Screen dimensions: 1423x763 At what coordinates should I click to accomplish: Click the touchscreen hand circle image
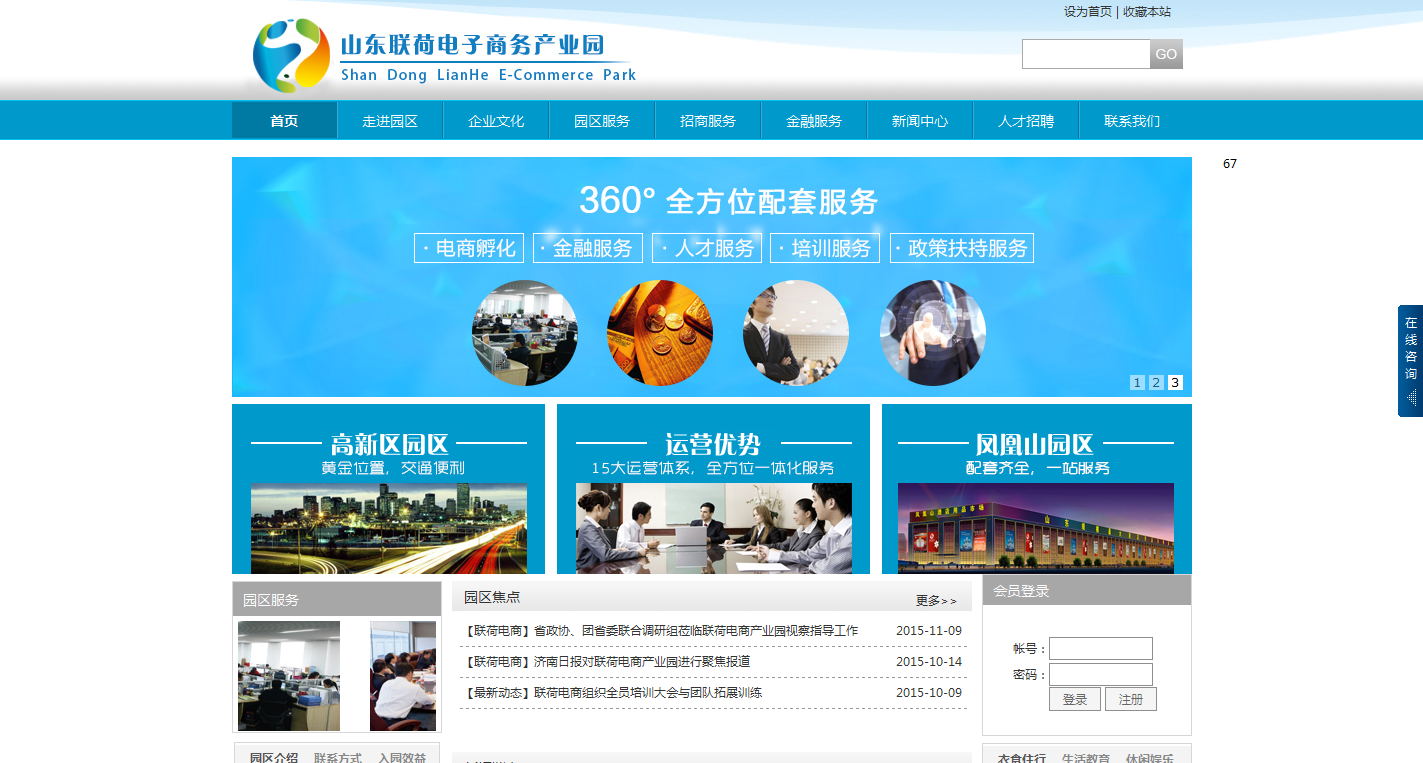[x=932, y=333]
